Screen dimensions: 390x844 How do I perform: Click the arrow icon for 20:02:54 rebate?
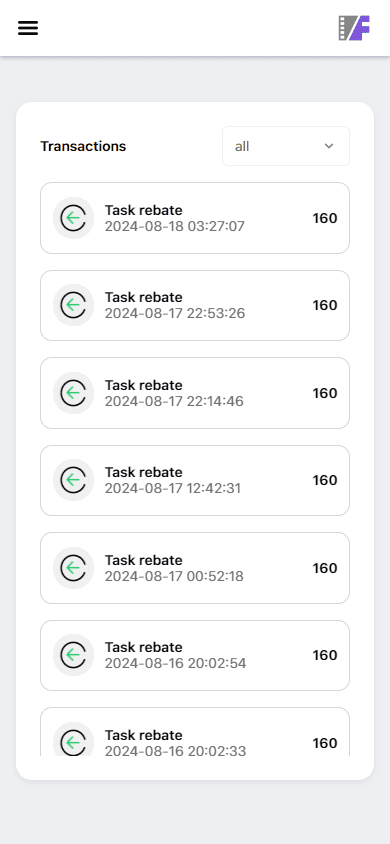(x=74, y=655)
